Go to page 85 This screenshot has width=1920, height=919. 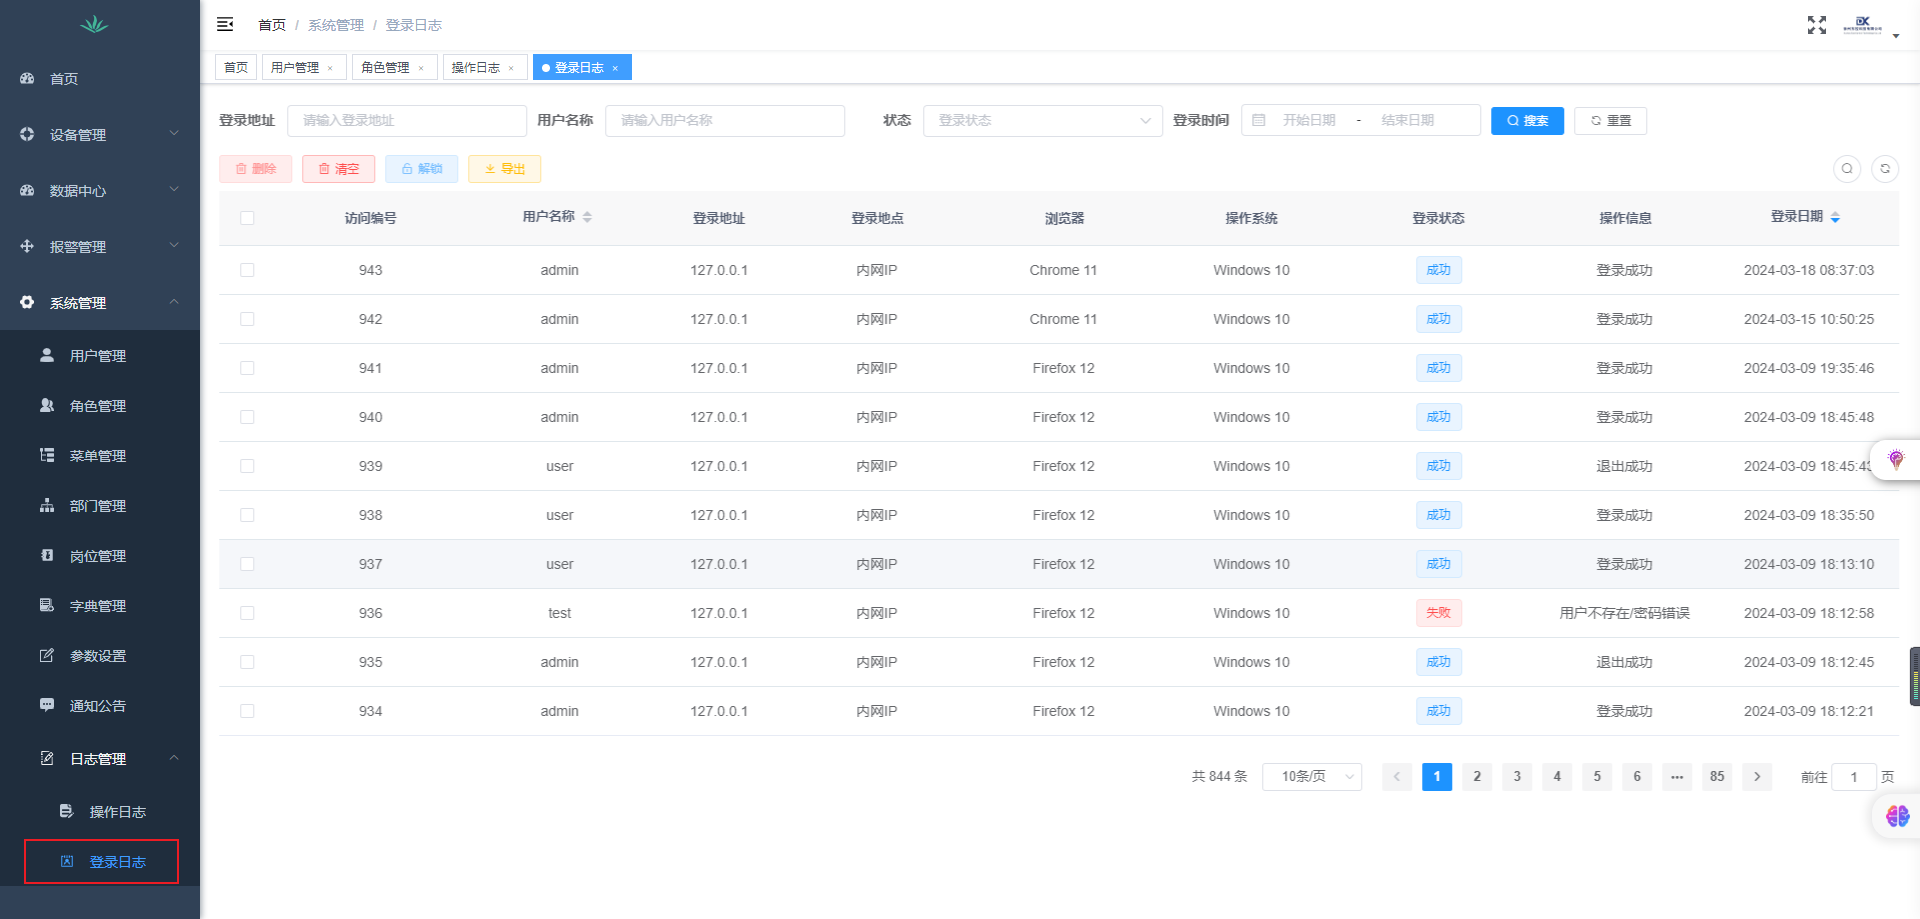pyautogui.click(x=1717, y=776)
